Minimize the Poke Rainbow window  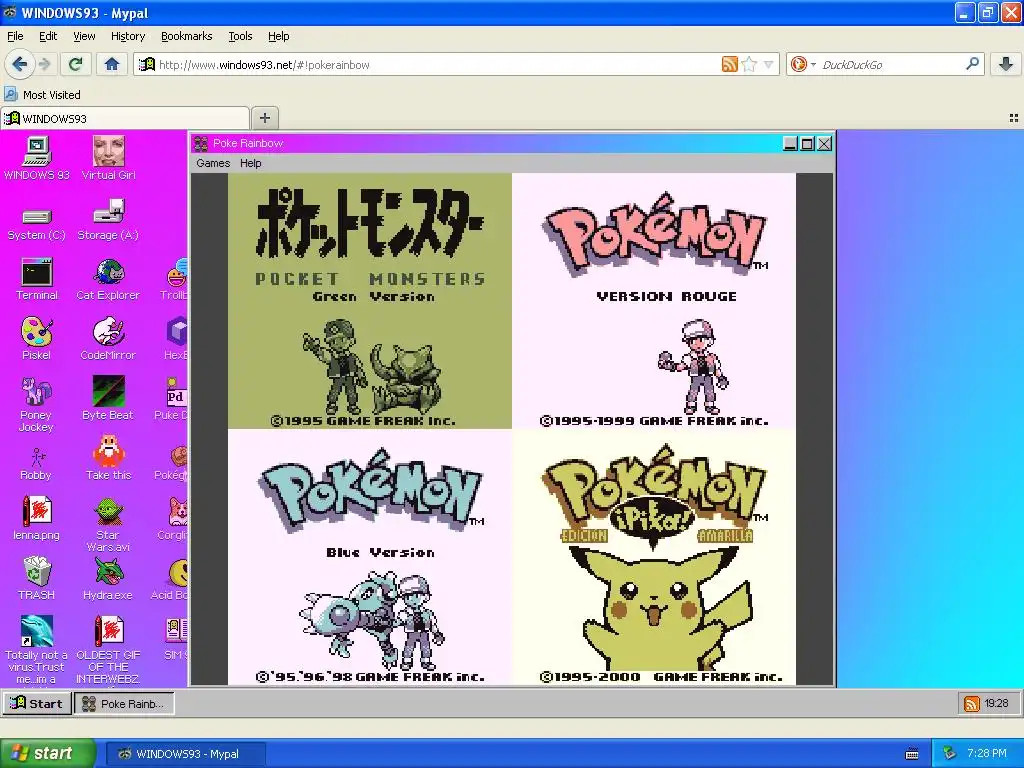tap(790, 144)
